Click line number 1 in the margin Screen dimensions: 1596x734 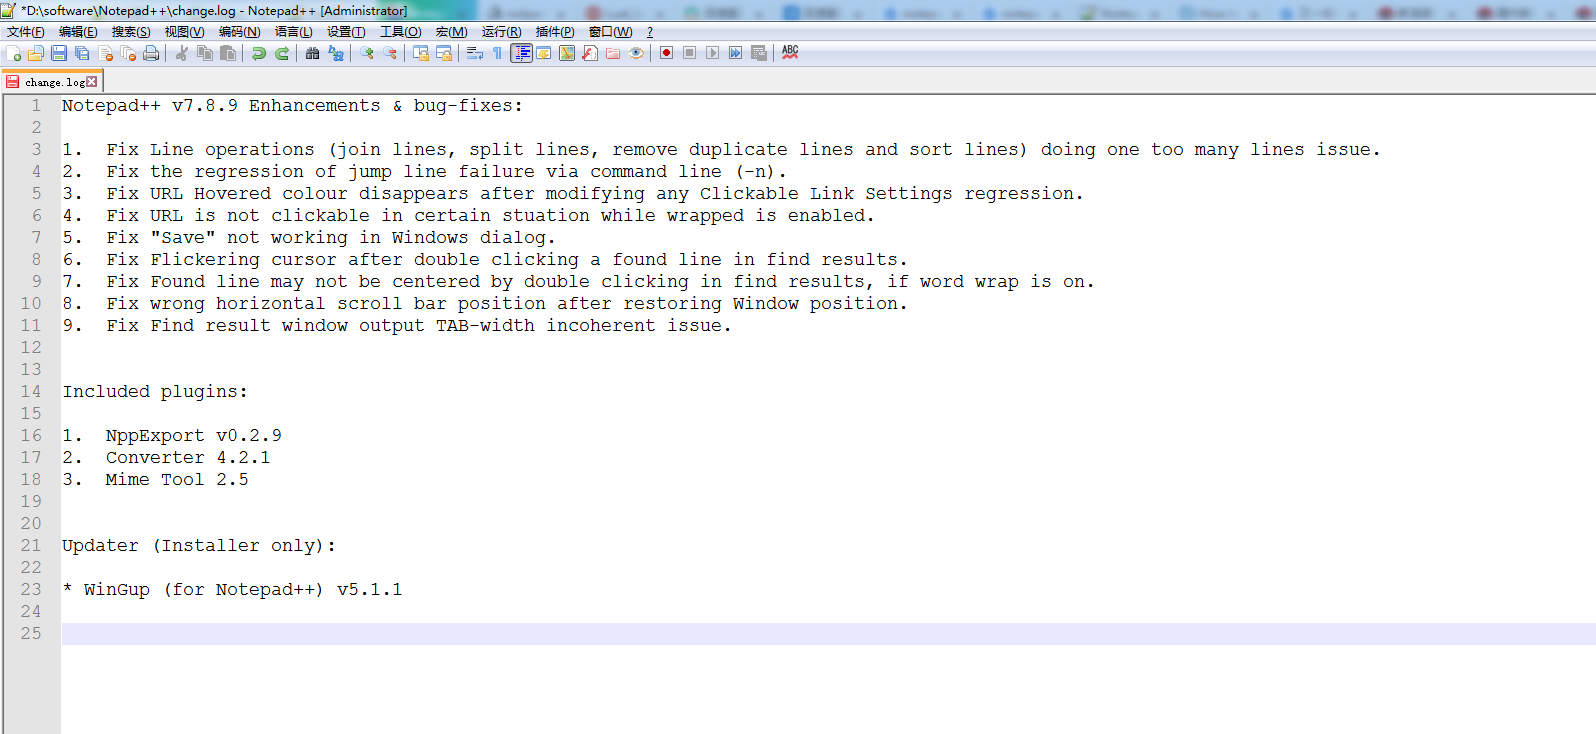click(x=36, y=106)
